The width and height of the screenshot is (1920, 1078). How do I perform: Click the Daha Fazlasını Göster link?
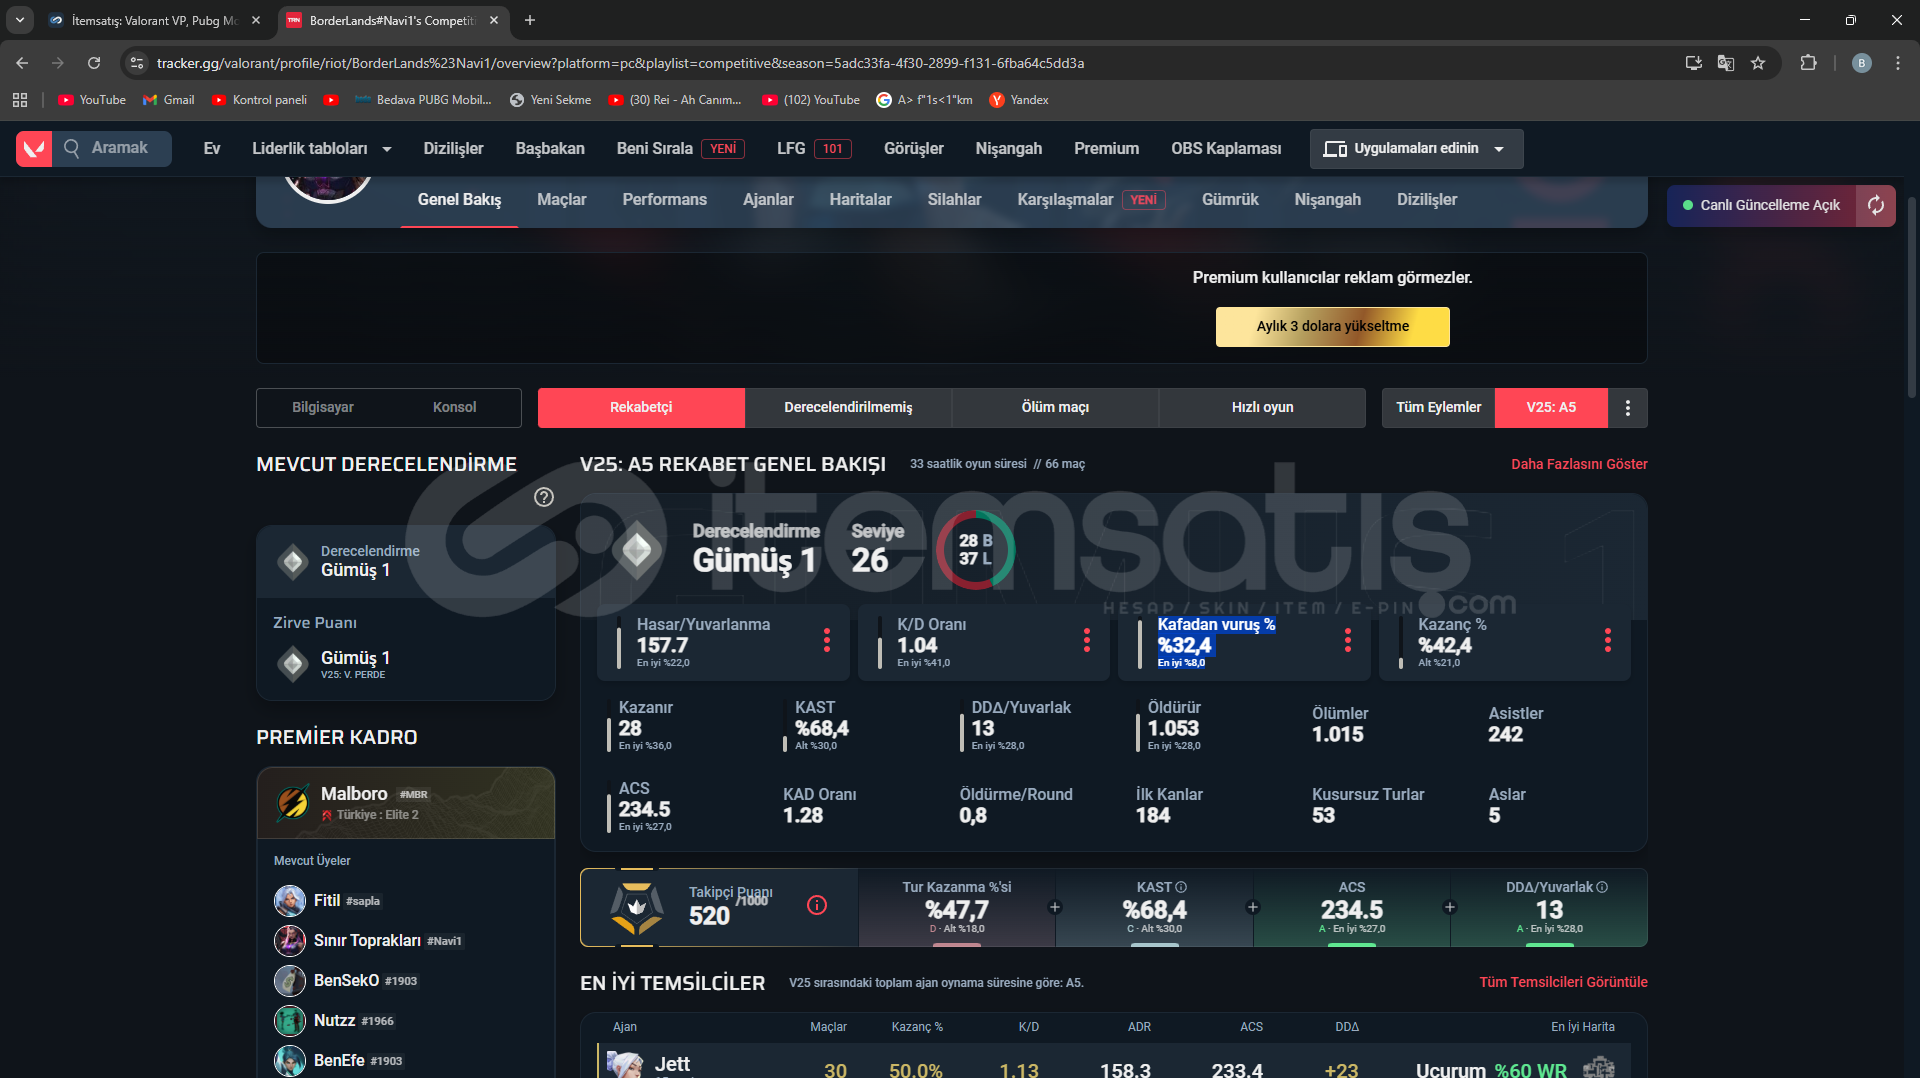[x=1579, y=464]
